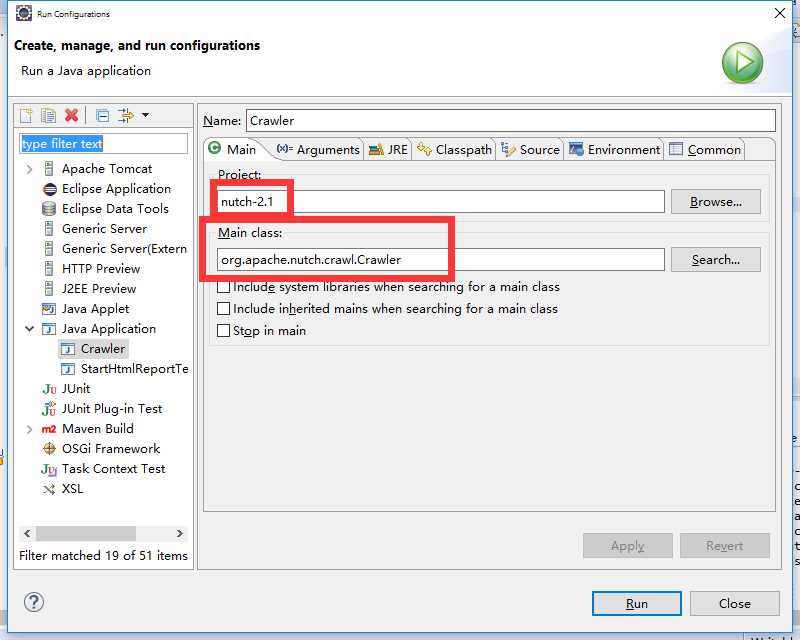Screen dimensions: 800x640
Task: Click the Apache Tomcat server icon
Action: tap(49, 168)
